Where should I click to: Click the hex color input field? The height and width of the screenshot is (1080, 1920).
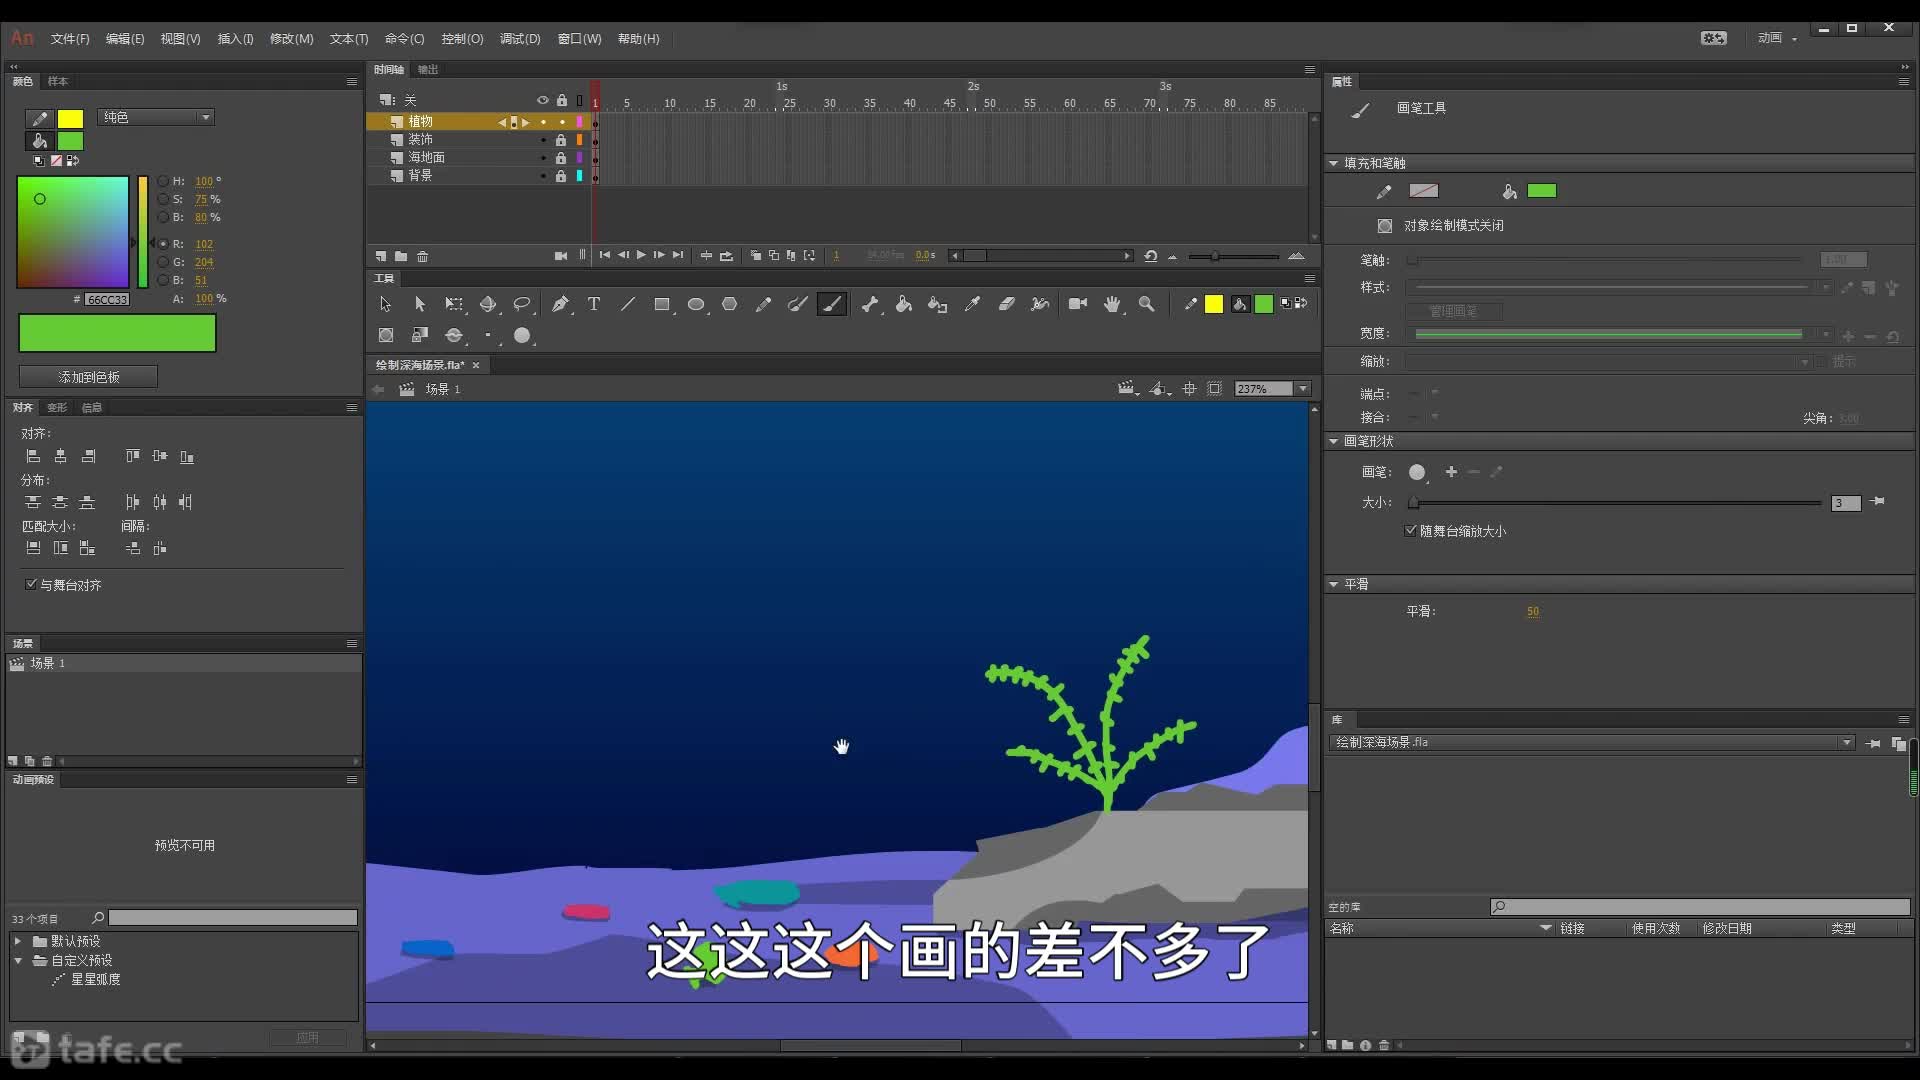[106, 299]
